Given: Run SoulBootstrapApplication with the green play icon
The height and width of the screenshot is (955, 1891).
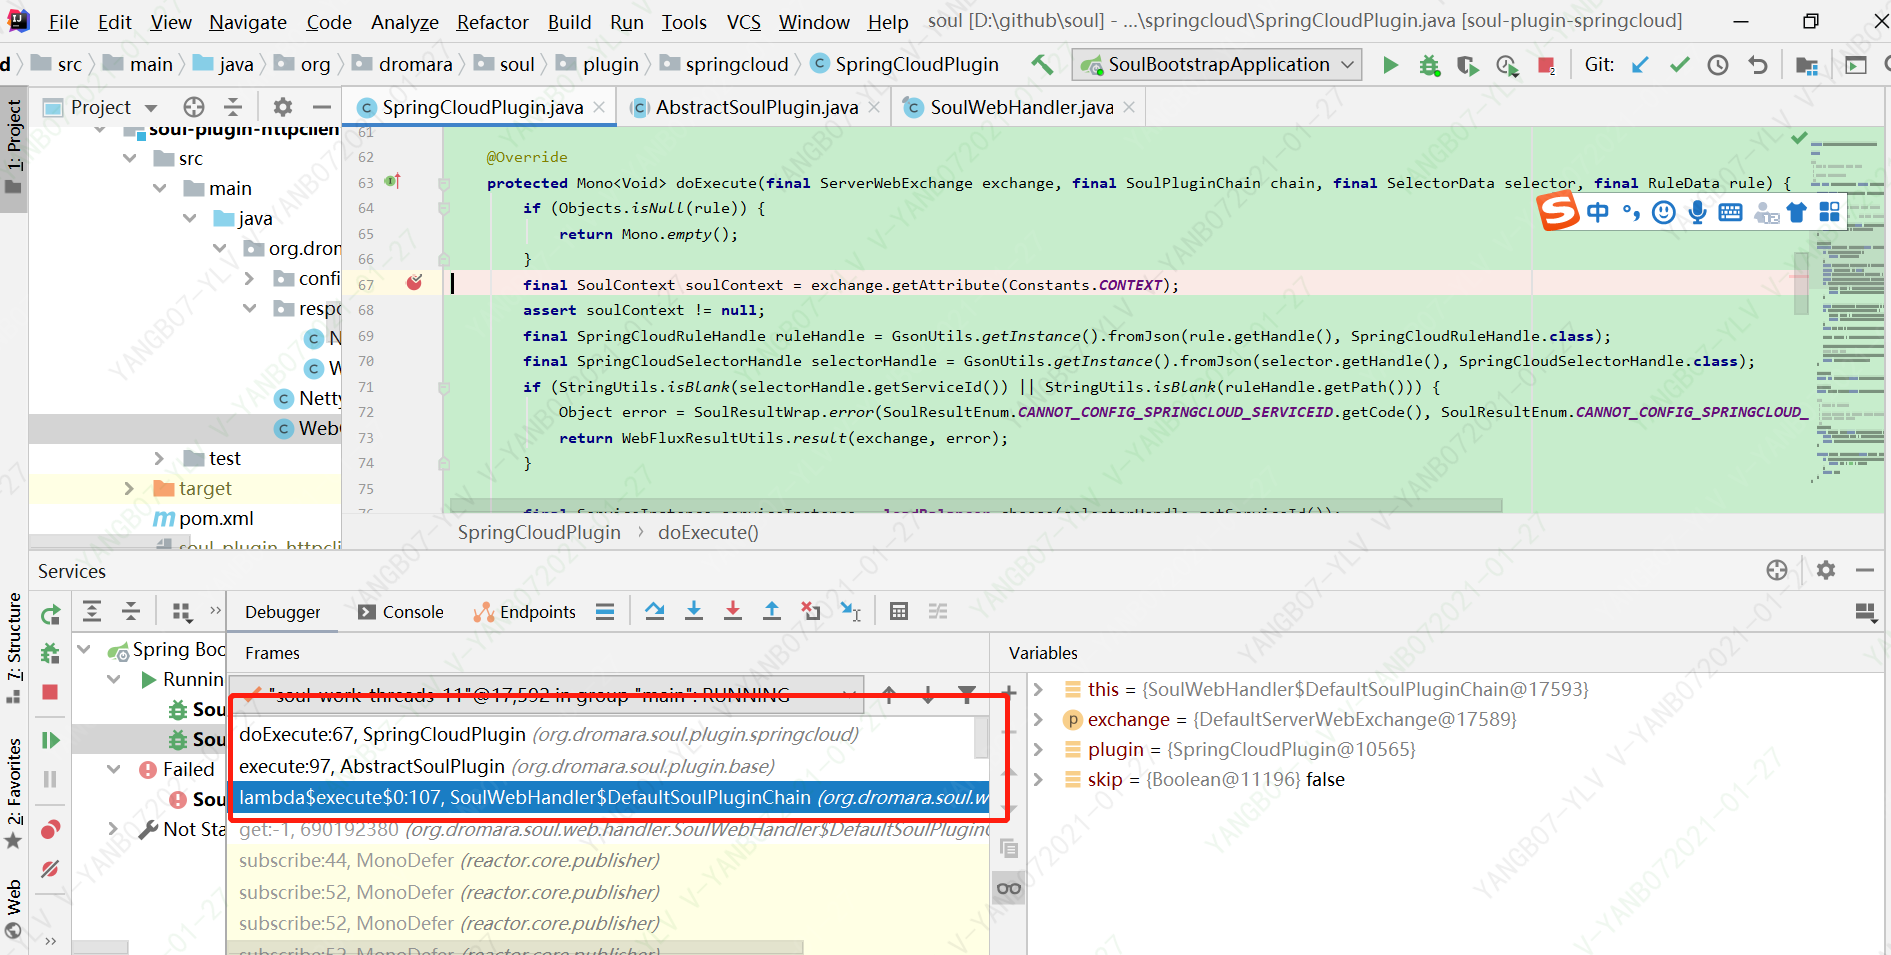Looking at the screenshot, I should click(1390, 65).
